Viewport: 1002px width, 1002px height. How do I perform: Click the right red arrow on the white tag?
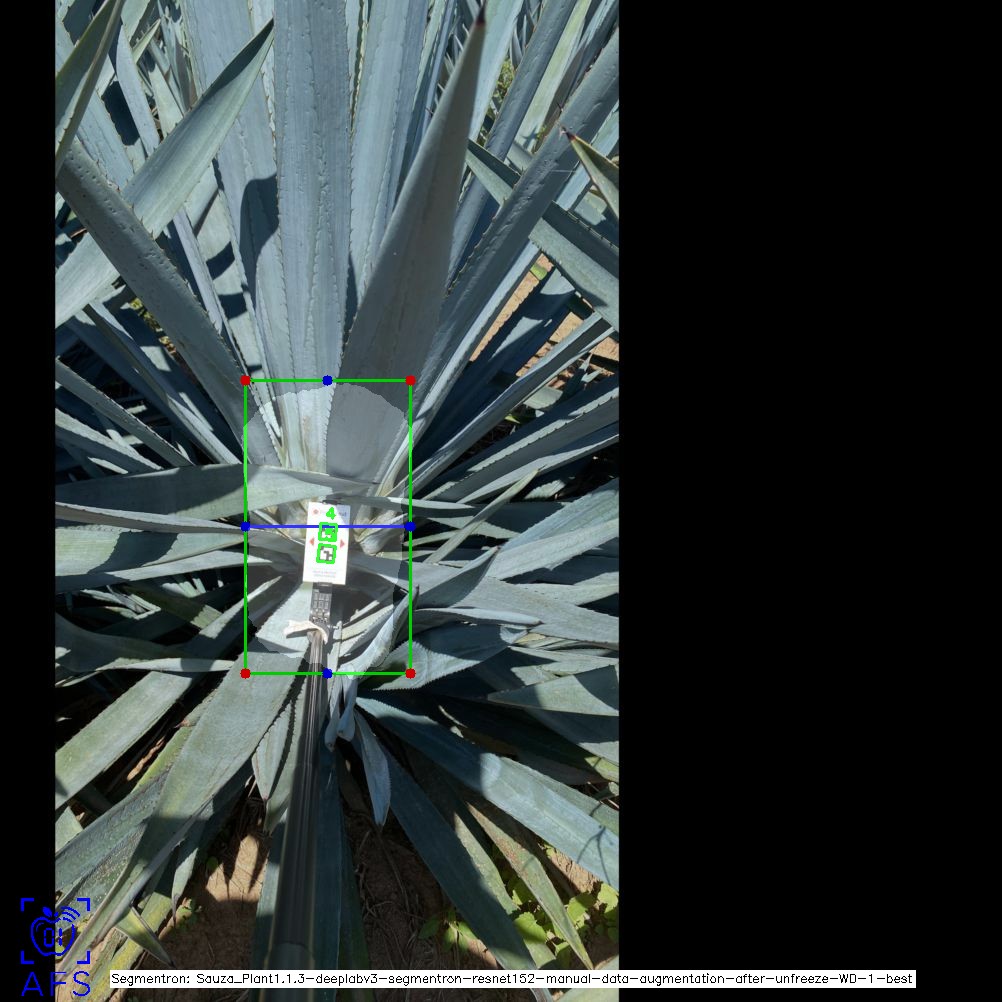pyautogui.click(x=343, y=544)
